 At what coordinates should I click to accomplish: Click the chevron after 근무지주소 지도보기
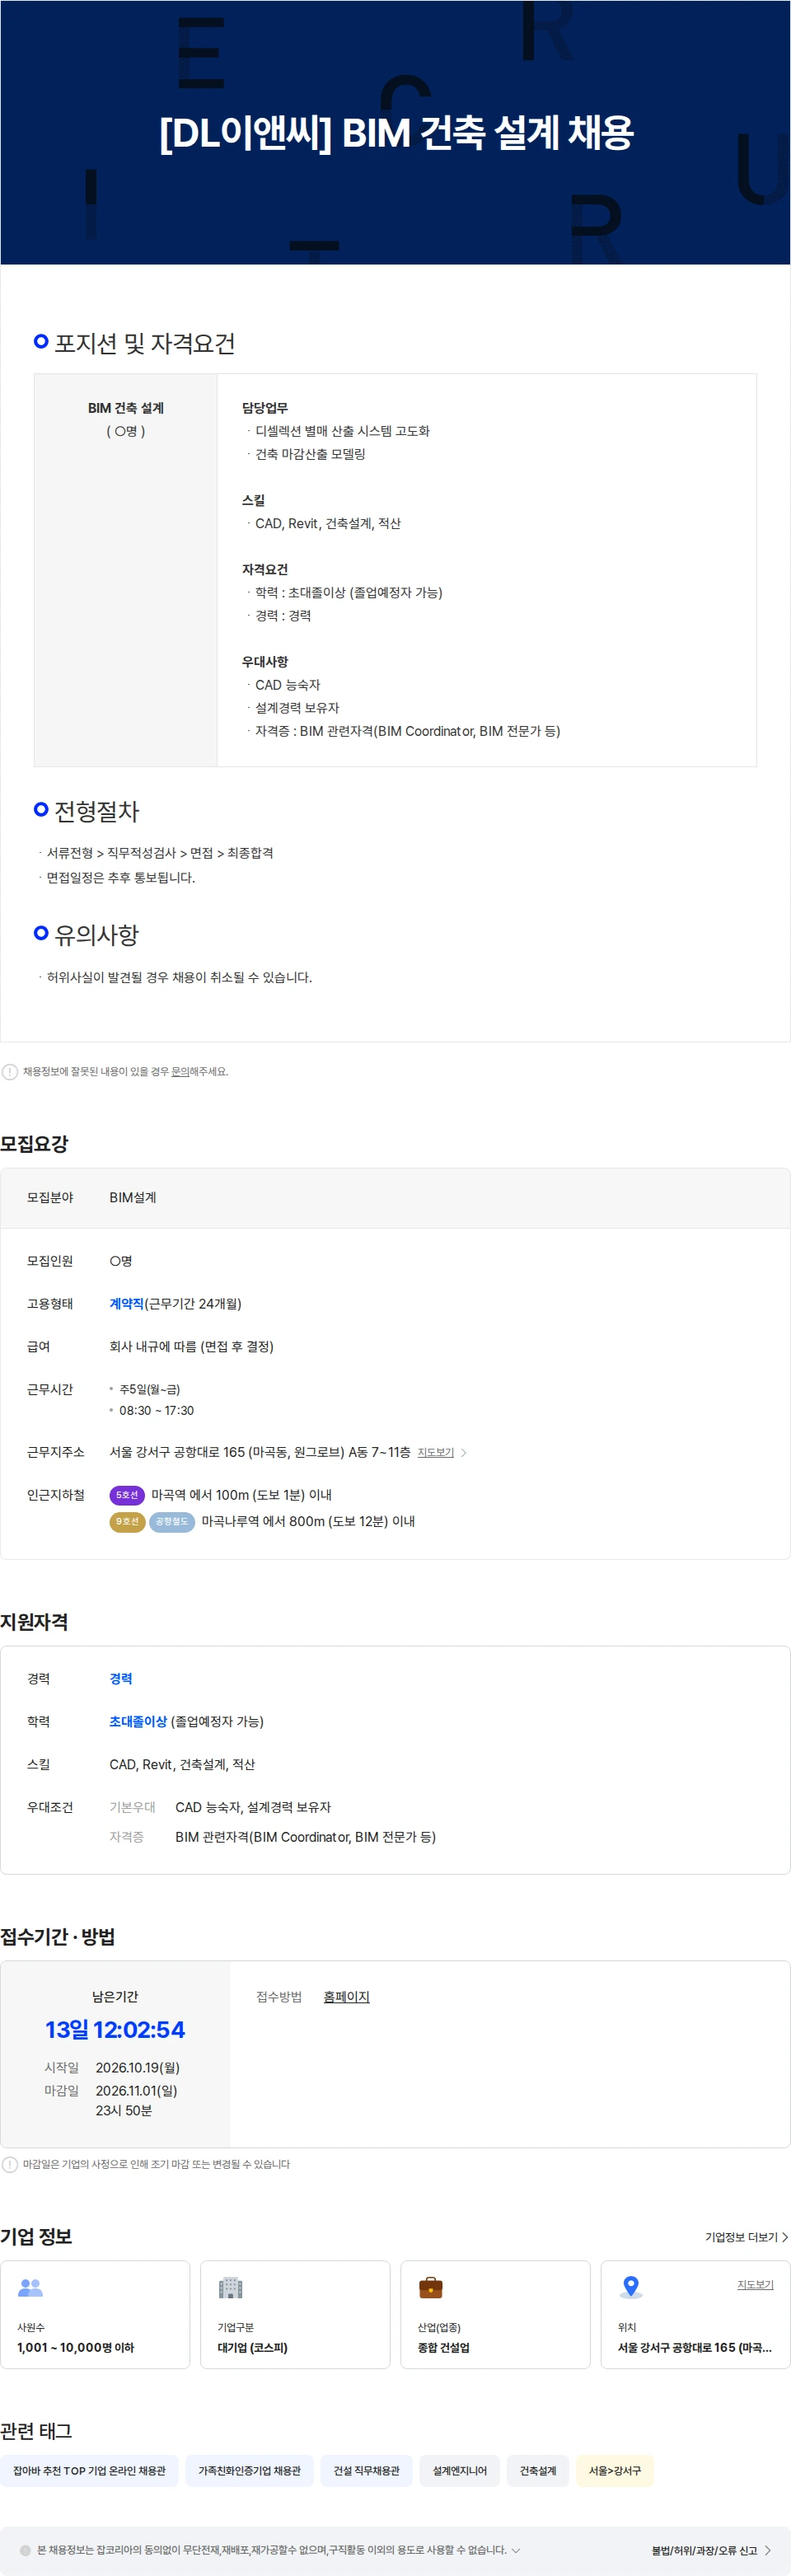pyautogui.click(x=463, y=1452)
